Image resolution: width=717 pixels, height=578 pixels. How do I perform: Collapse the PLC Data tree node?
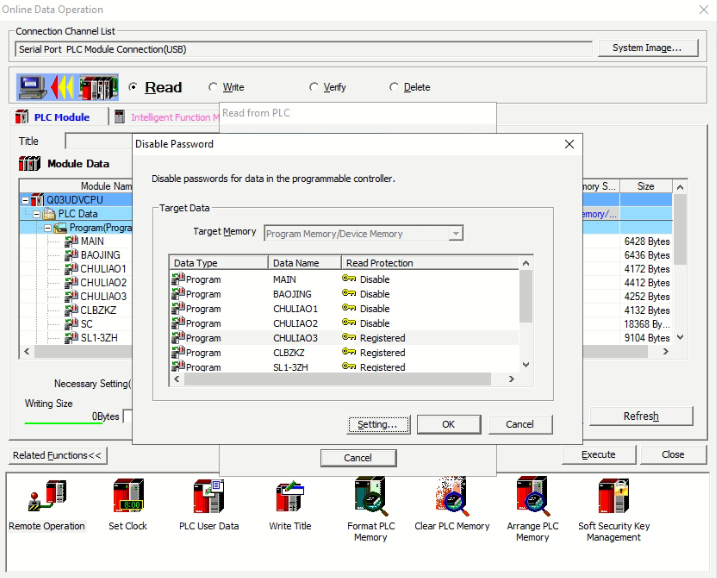[x=36, y=214]
